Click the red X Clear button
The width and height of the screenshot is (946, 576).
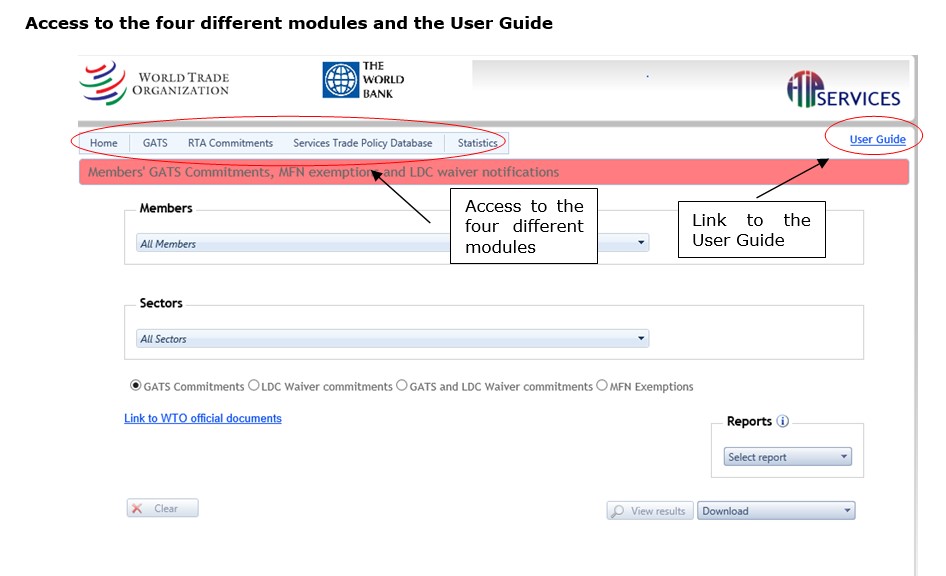coord(162,508)
